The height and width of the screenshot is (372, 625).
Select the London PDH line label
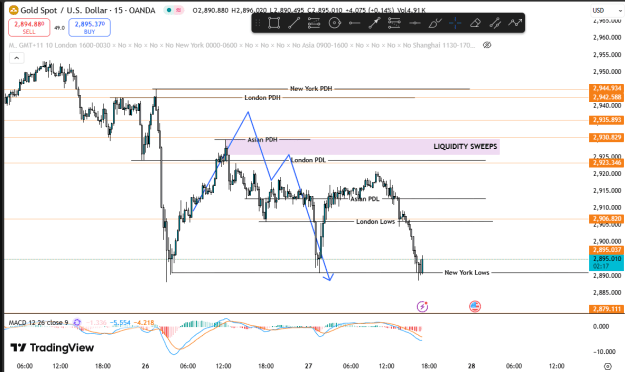262,98
